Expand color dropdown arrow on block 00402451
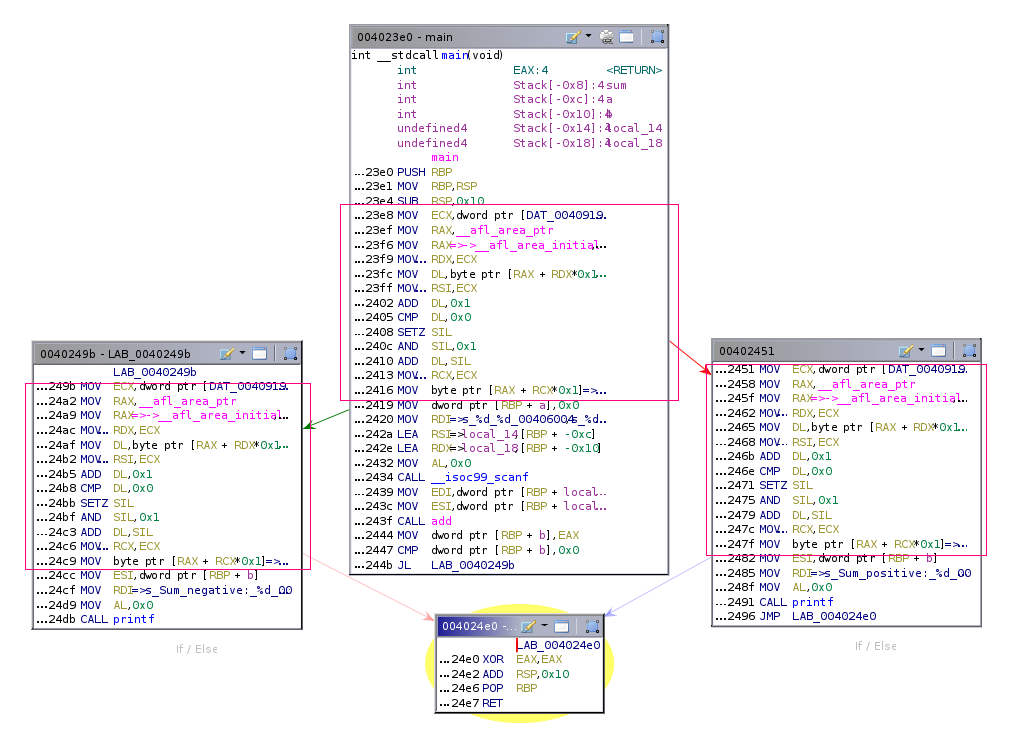 (922, 351)
